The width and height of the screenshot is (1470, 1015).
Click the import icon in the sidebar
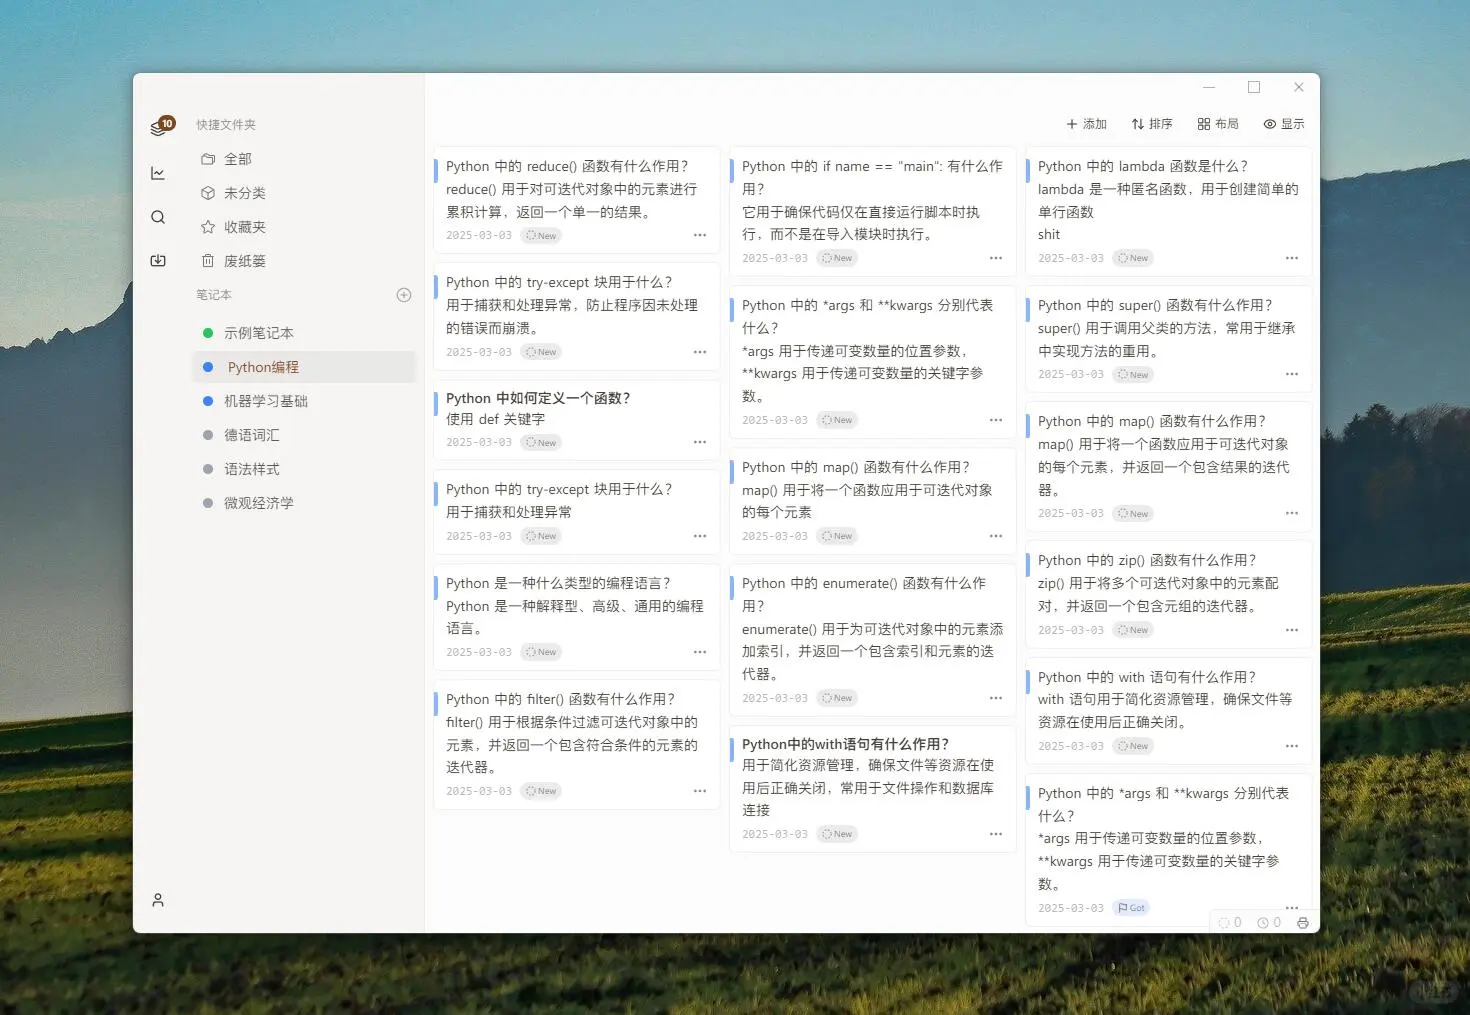[158, 260]
